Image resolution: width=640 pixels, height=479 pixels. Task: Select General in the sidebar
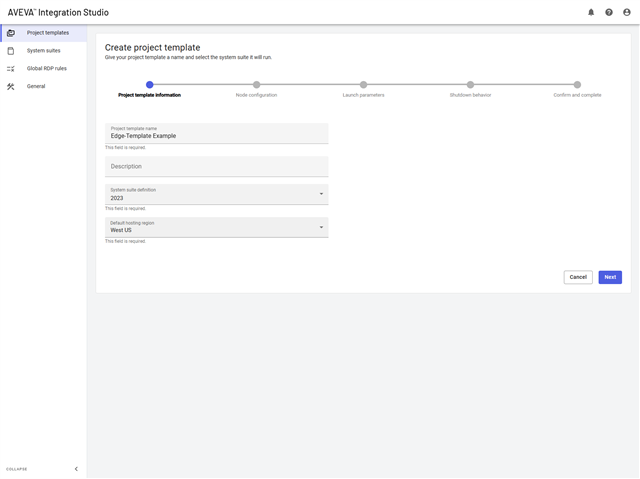pos(44,86)
